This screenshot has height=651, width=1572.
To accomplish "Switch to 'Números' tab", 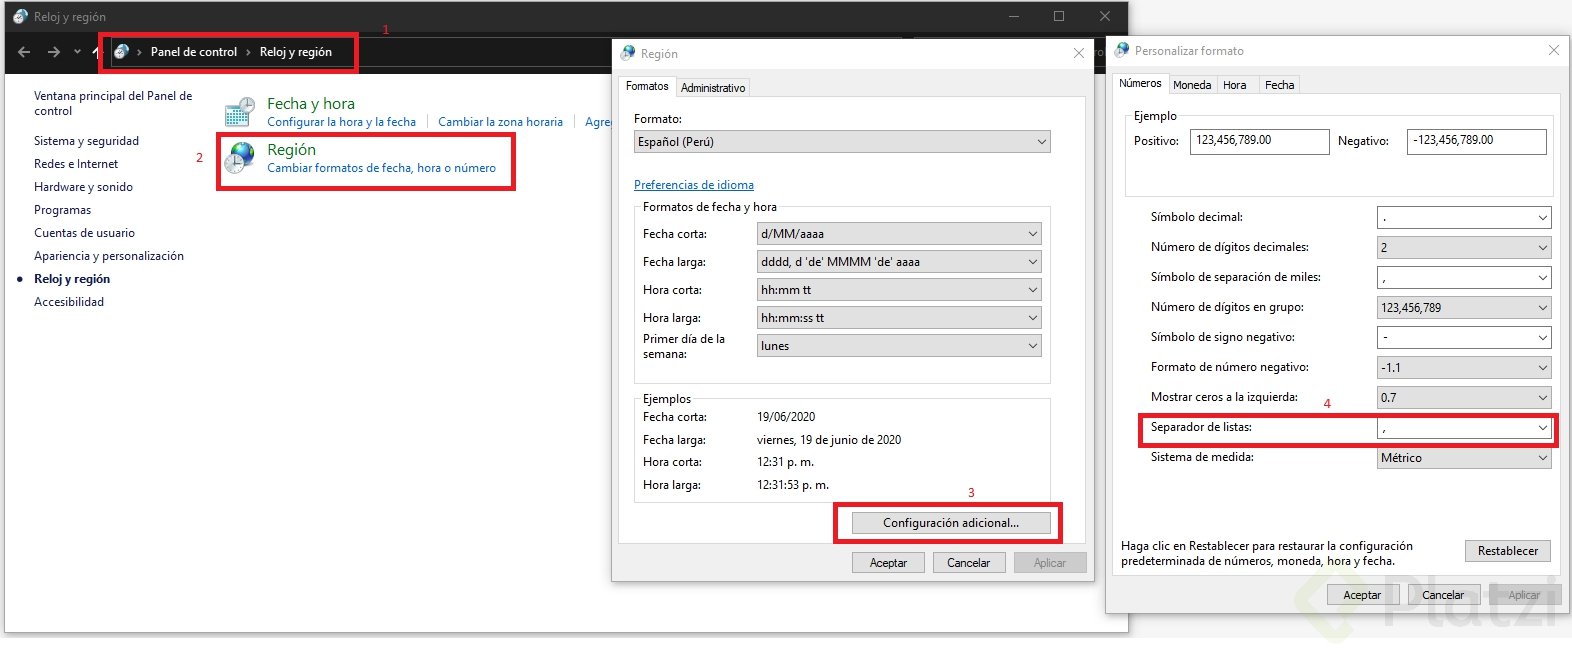I will pos(1140,84).
